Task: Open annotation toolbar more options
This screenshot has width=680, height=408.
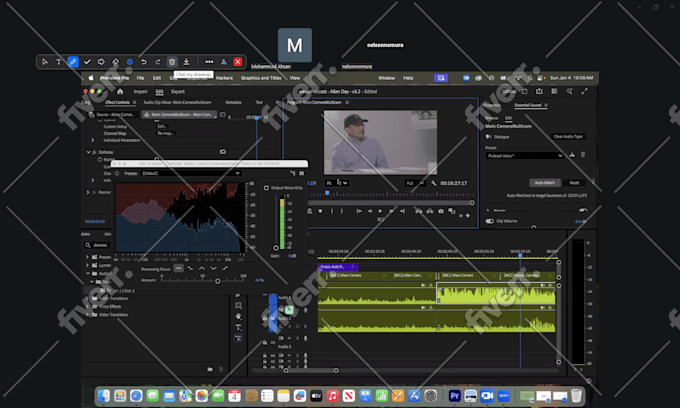Action: [209, 62]
